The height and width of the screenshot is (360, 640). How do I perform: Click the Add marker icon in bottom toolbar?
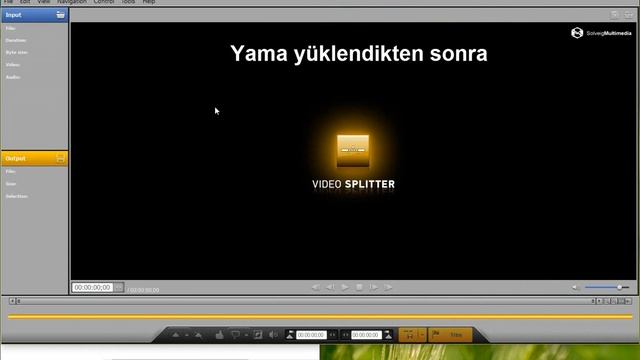176,335
